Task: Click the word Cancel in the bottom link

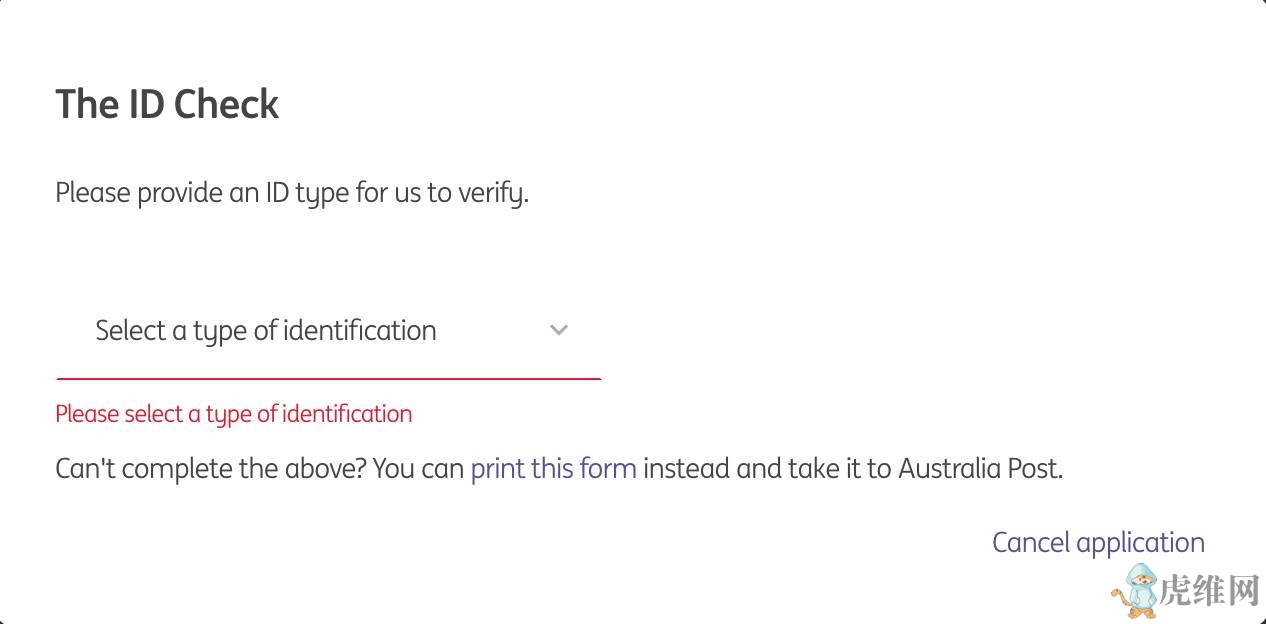Action: (x=1030, y=542)
